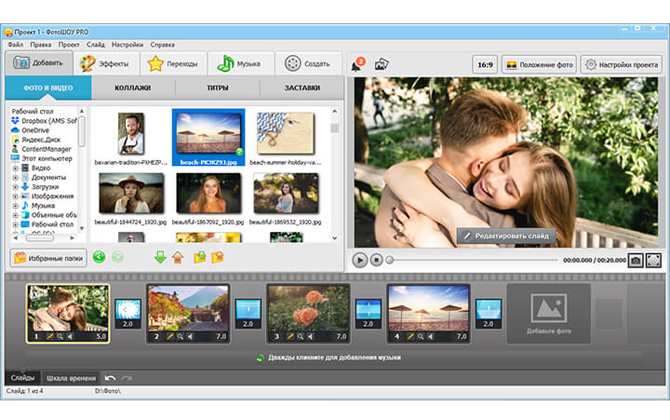This screenshot has height=420, width=670.
Task: Mute slide 2 sound icon
Action: 190,337
